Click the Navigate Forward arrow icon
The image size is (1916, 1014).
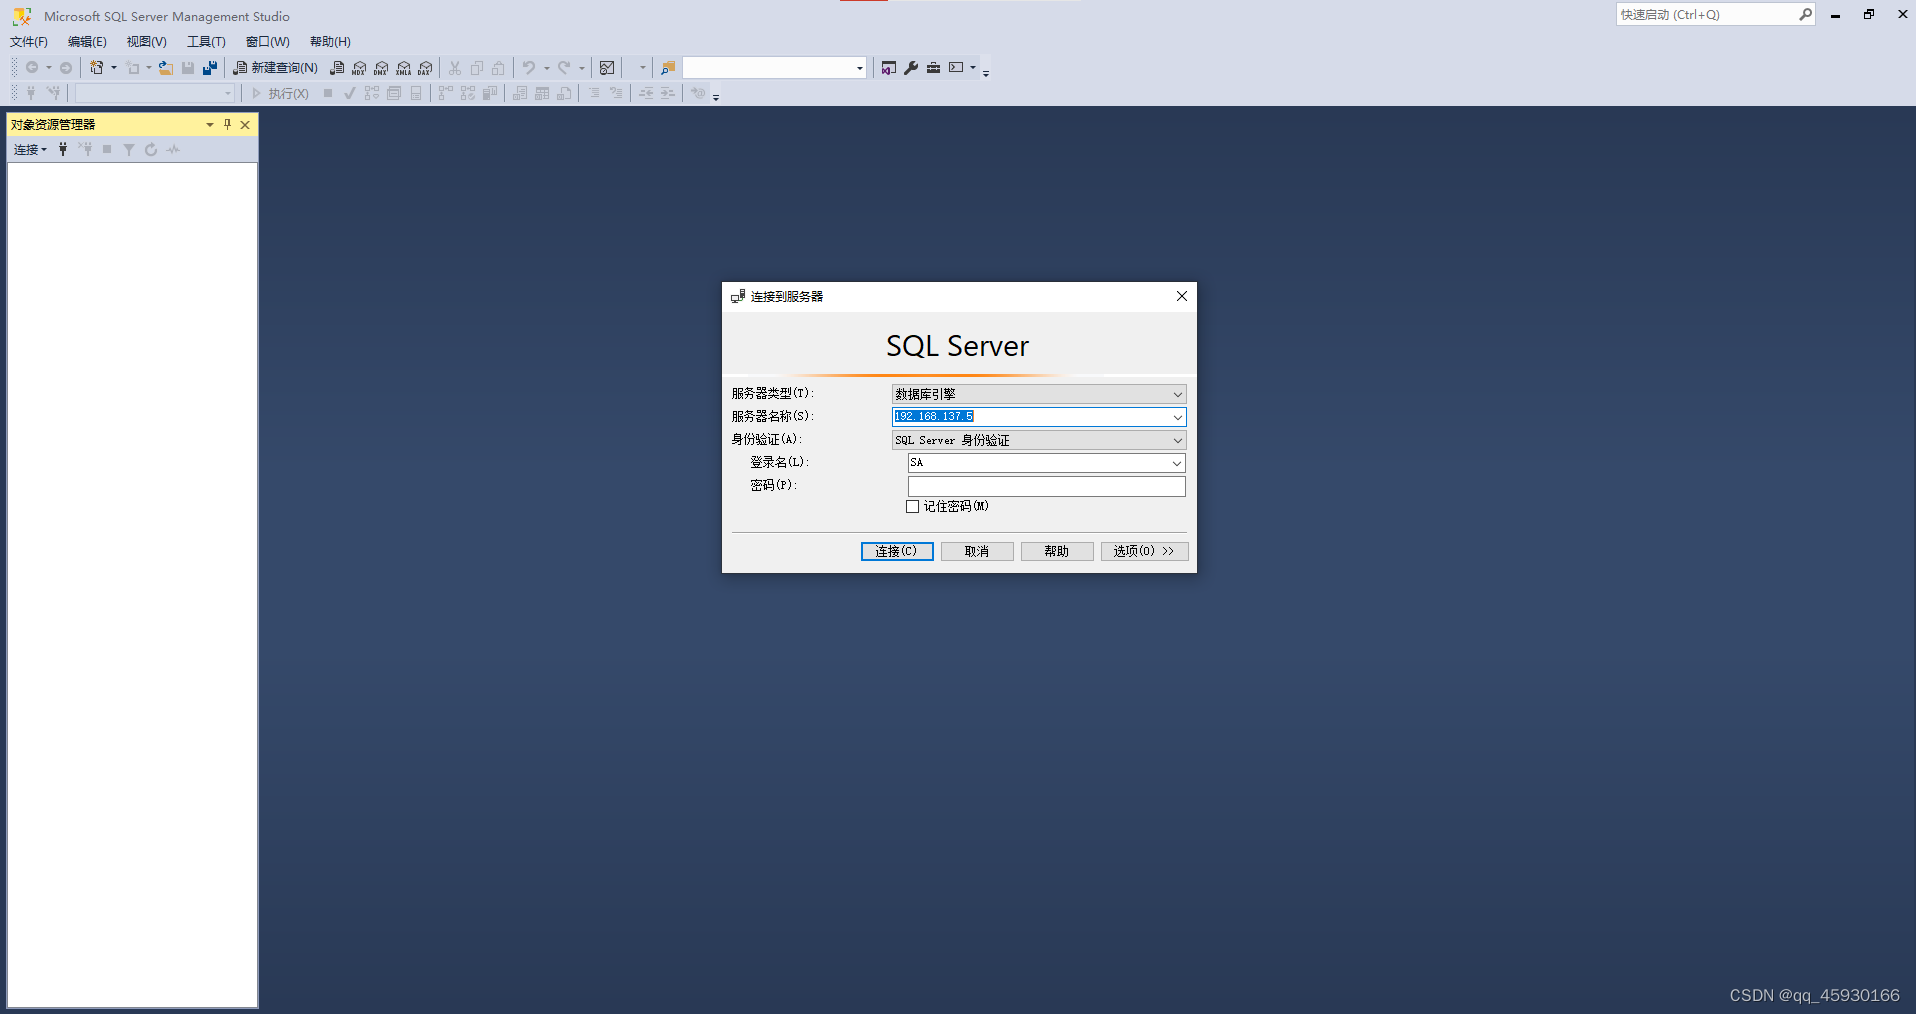tap(66, 68)
